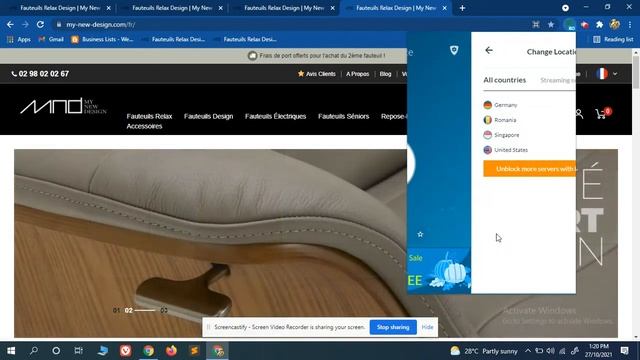The image size is (640, 360).
Task: Click the VPN shield icon in the blue panel
Action: tap(454, 50)
